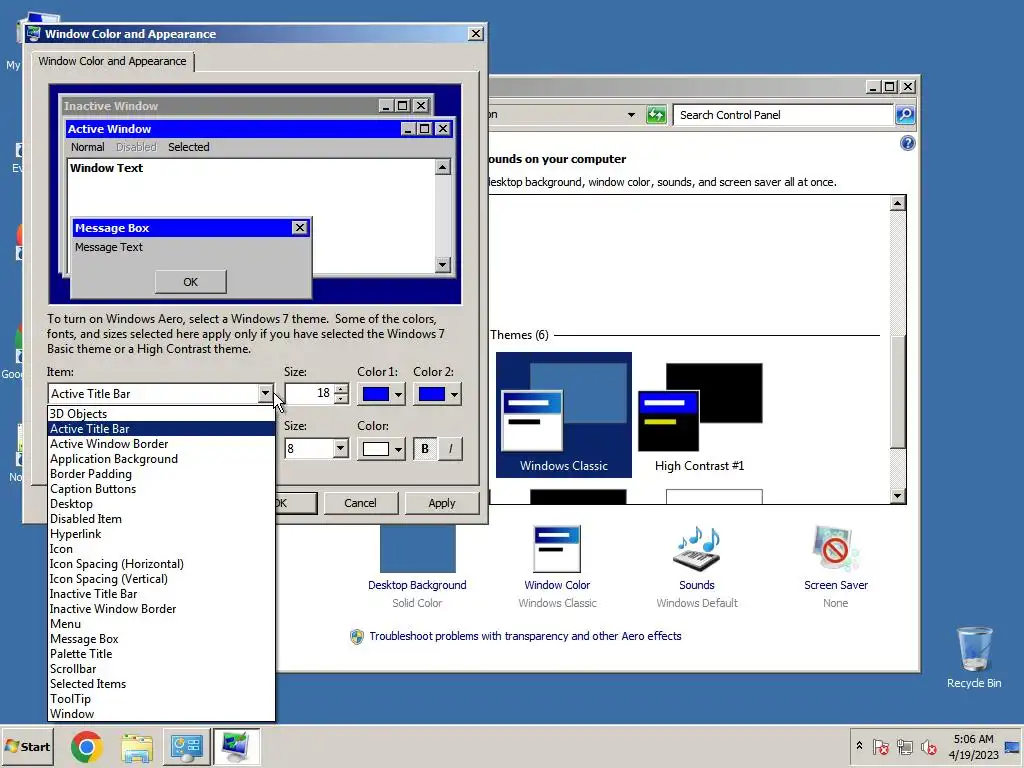1024x768 pixels.
Task: Click the item Size value field
Action: pos(310,394)
